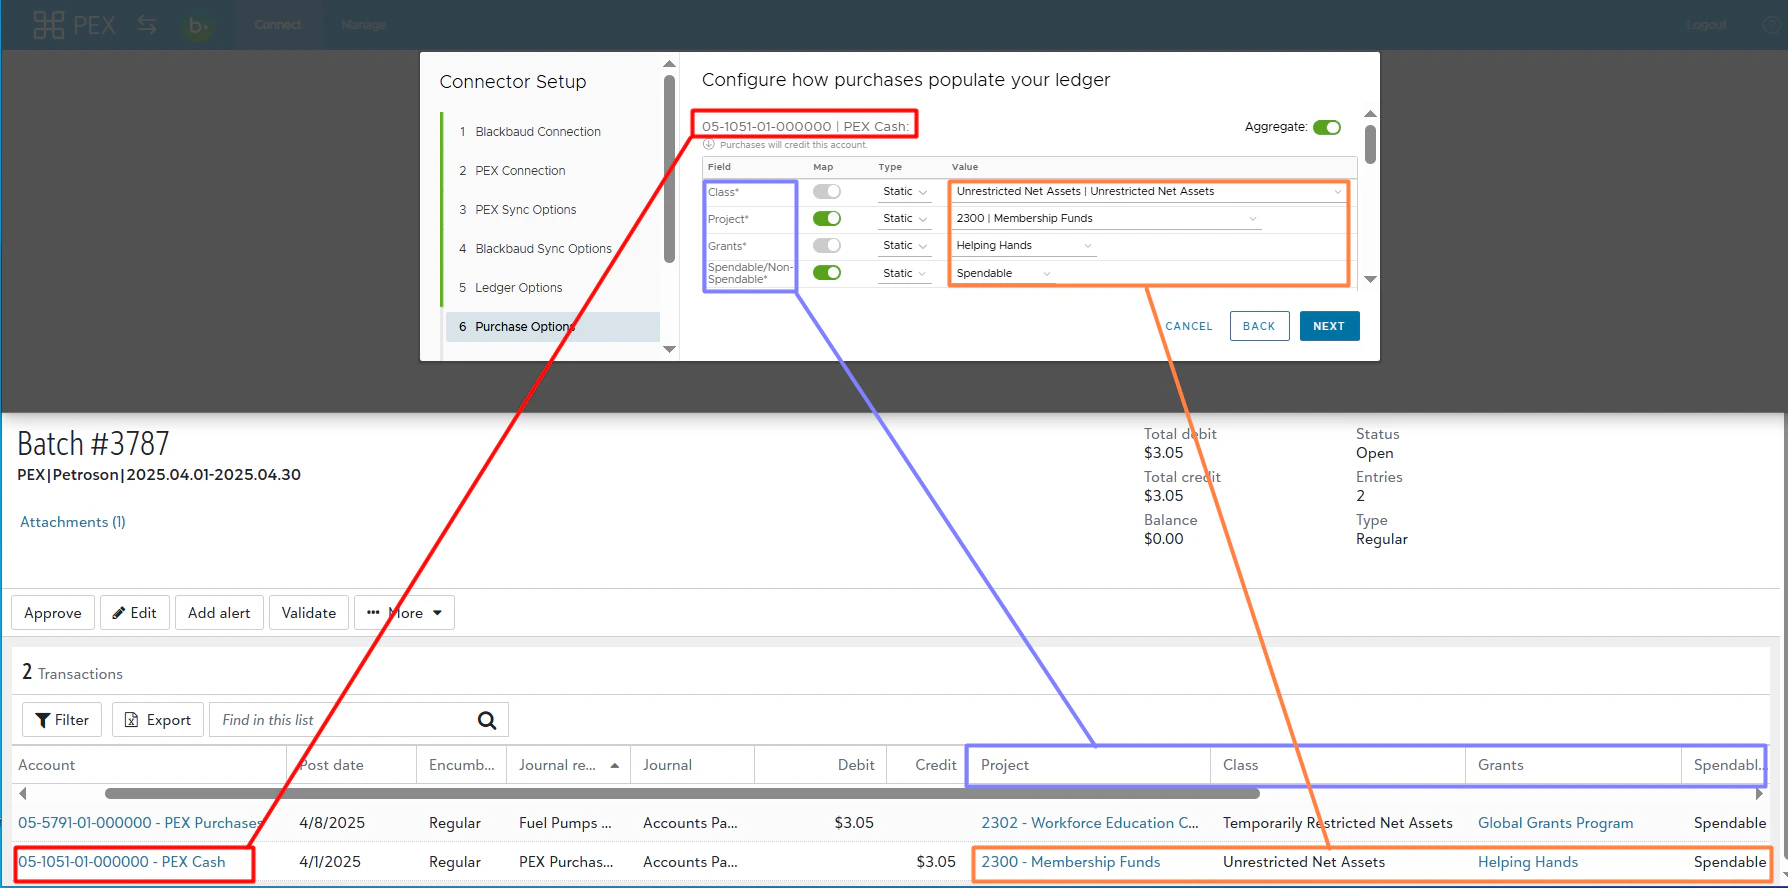Open the Global Grants Program link
Screen dimensions: 1788x888
1556,823
